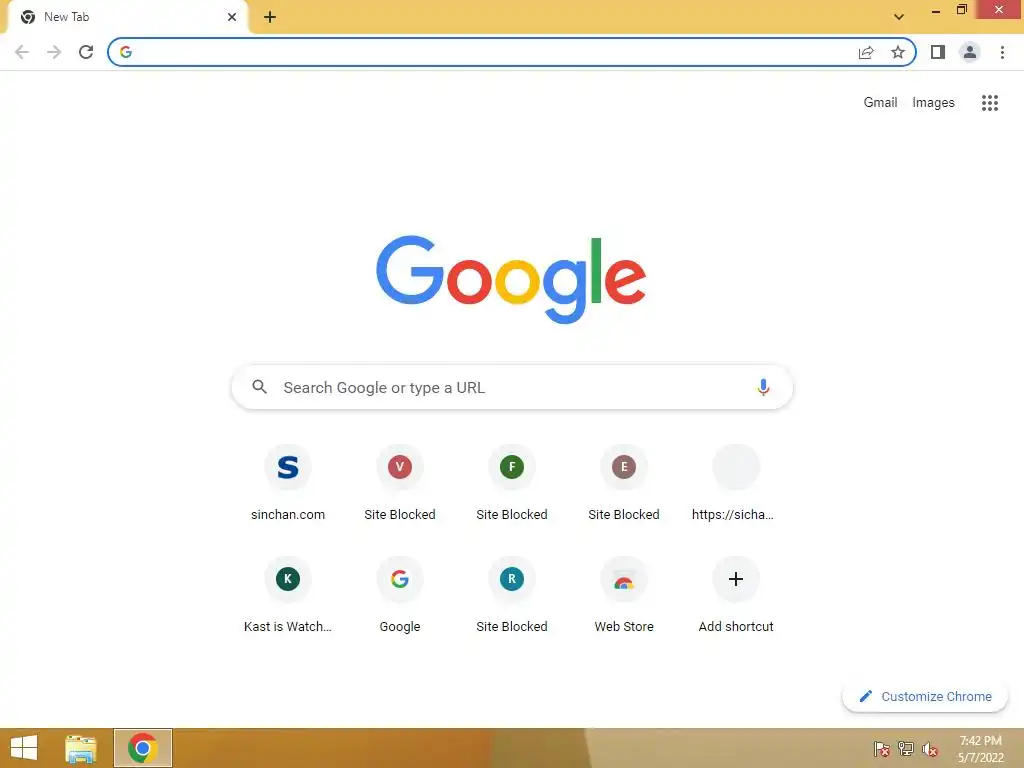1024x768 pixels.
Task: Open the Windows Start button
Action: (24, 748)
